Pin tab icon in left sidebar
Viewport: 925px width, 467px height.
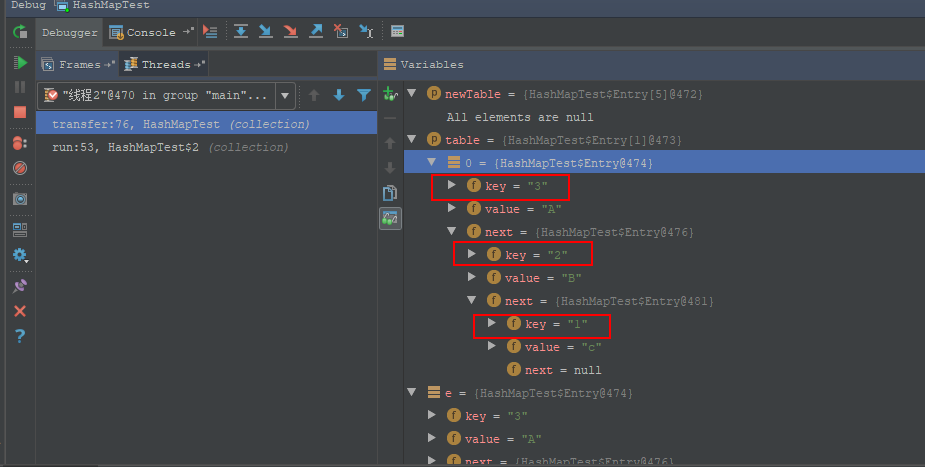pos(20,287)
